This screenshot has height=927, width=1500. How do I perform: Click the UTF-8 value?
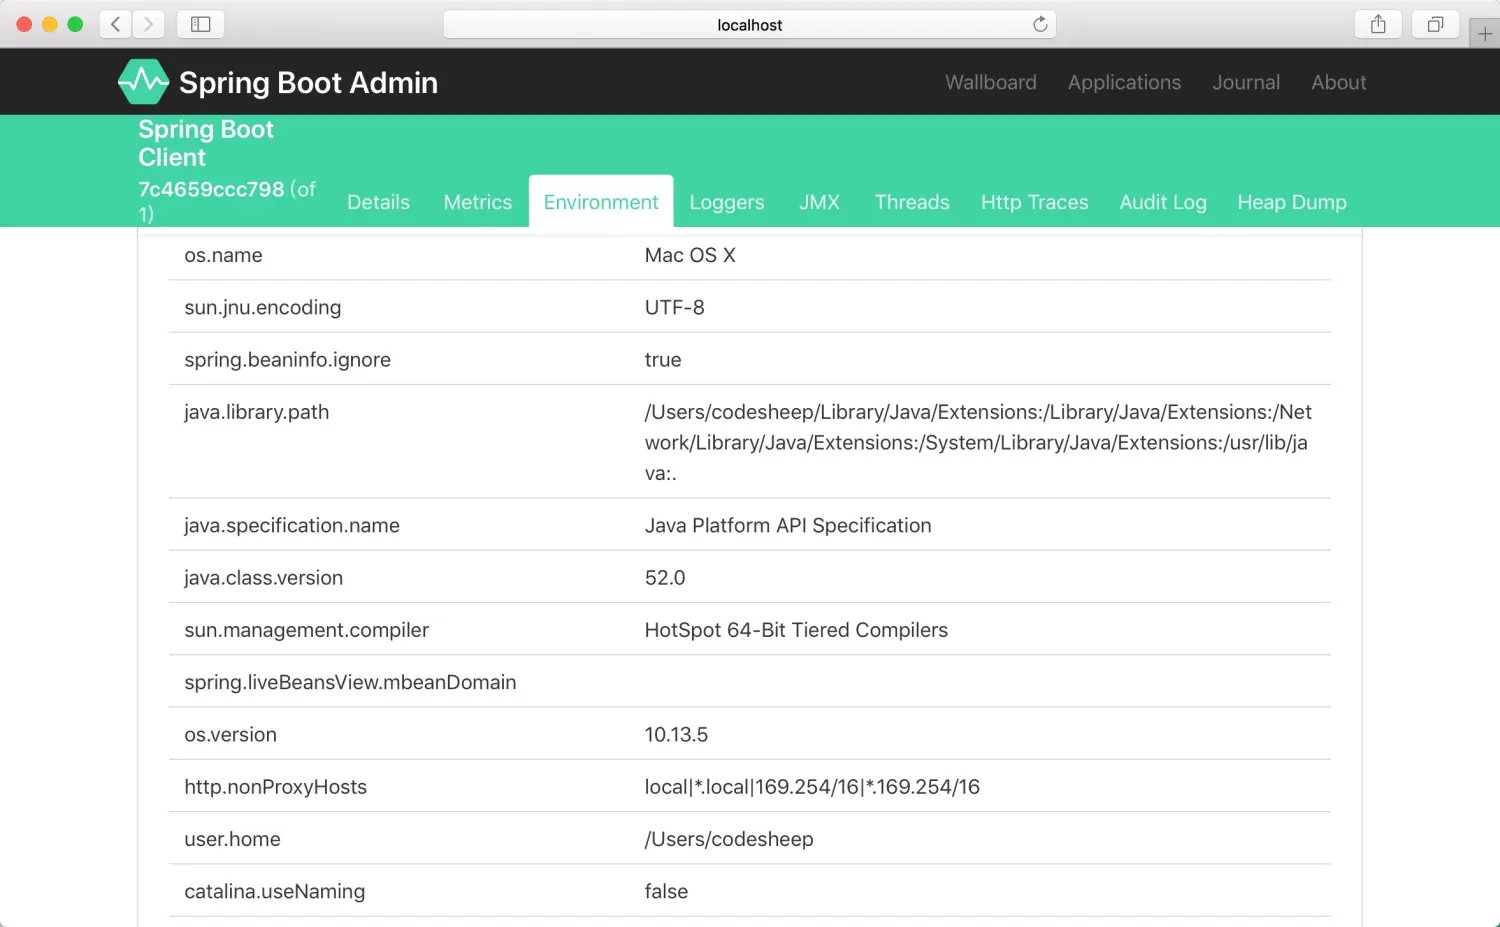(x=675, y=307)
